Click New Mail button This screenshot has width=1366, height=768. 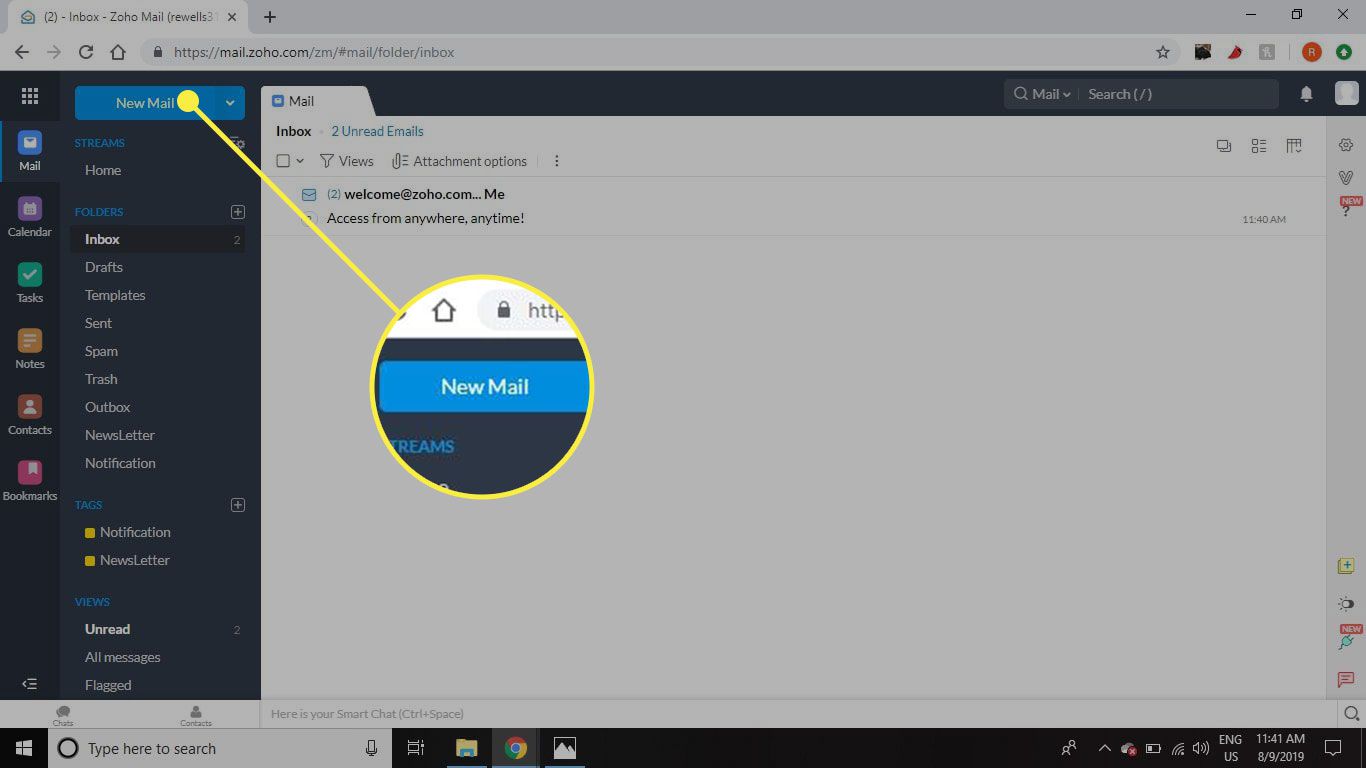tap(145, 103)
